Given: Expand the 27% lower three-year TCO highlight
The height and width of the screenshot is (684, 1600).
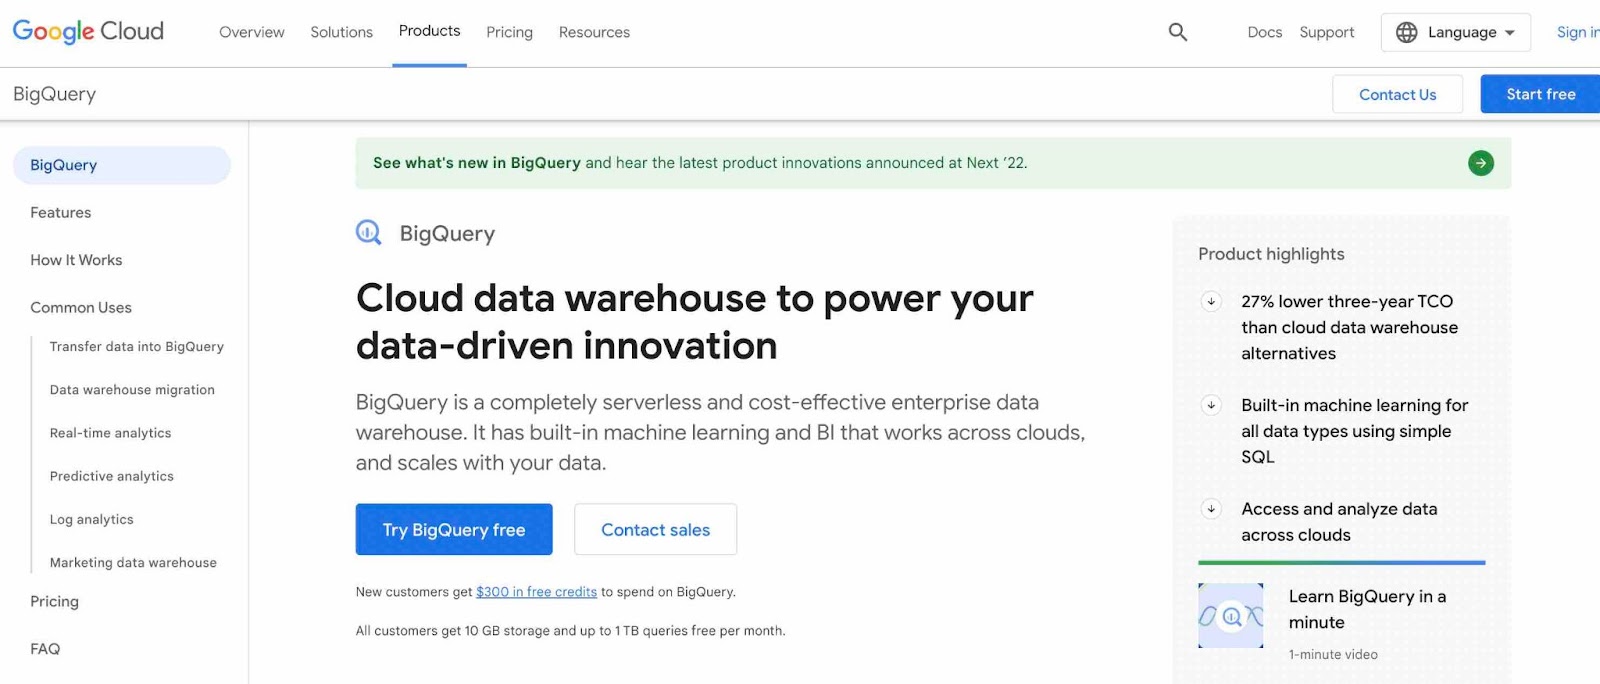Looking at the screenshot, I should point(1211,301).
